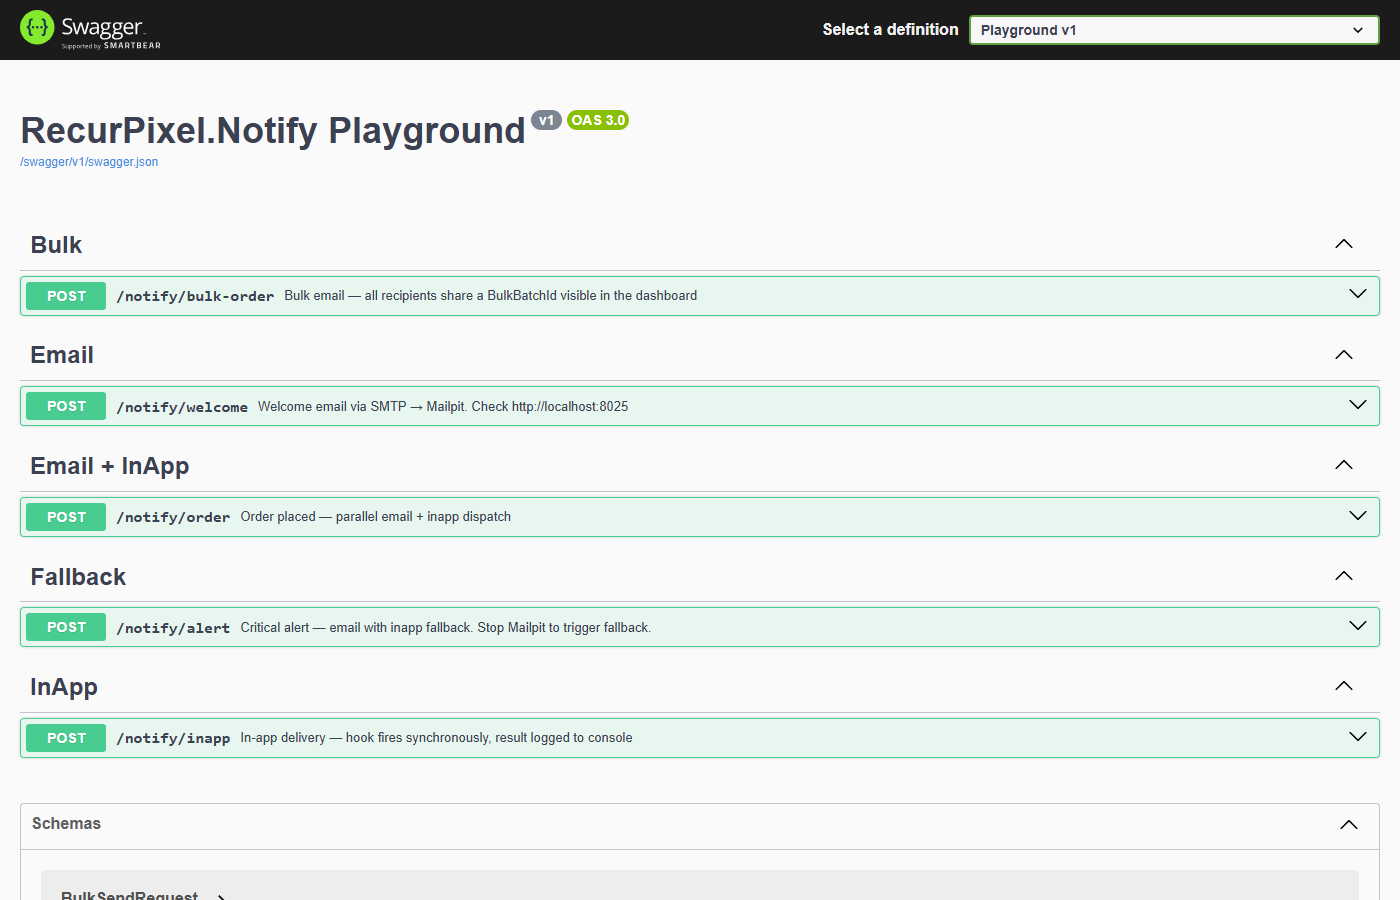This screenshot has height=900, width=1400.
Task: Open the Playground v1 definition dropdown
Action: pyautogui.click(x=1174, y=30)
